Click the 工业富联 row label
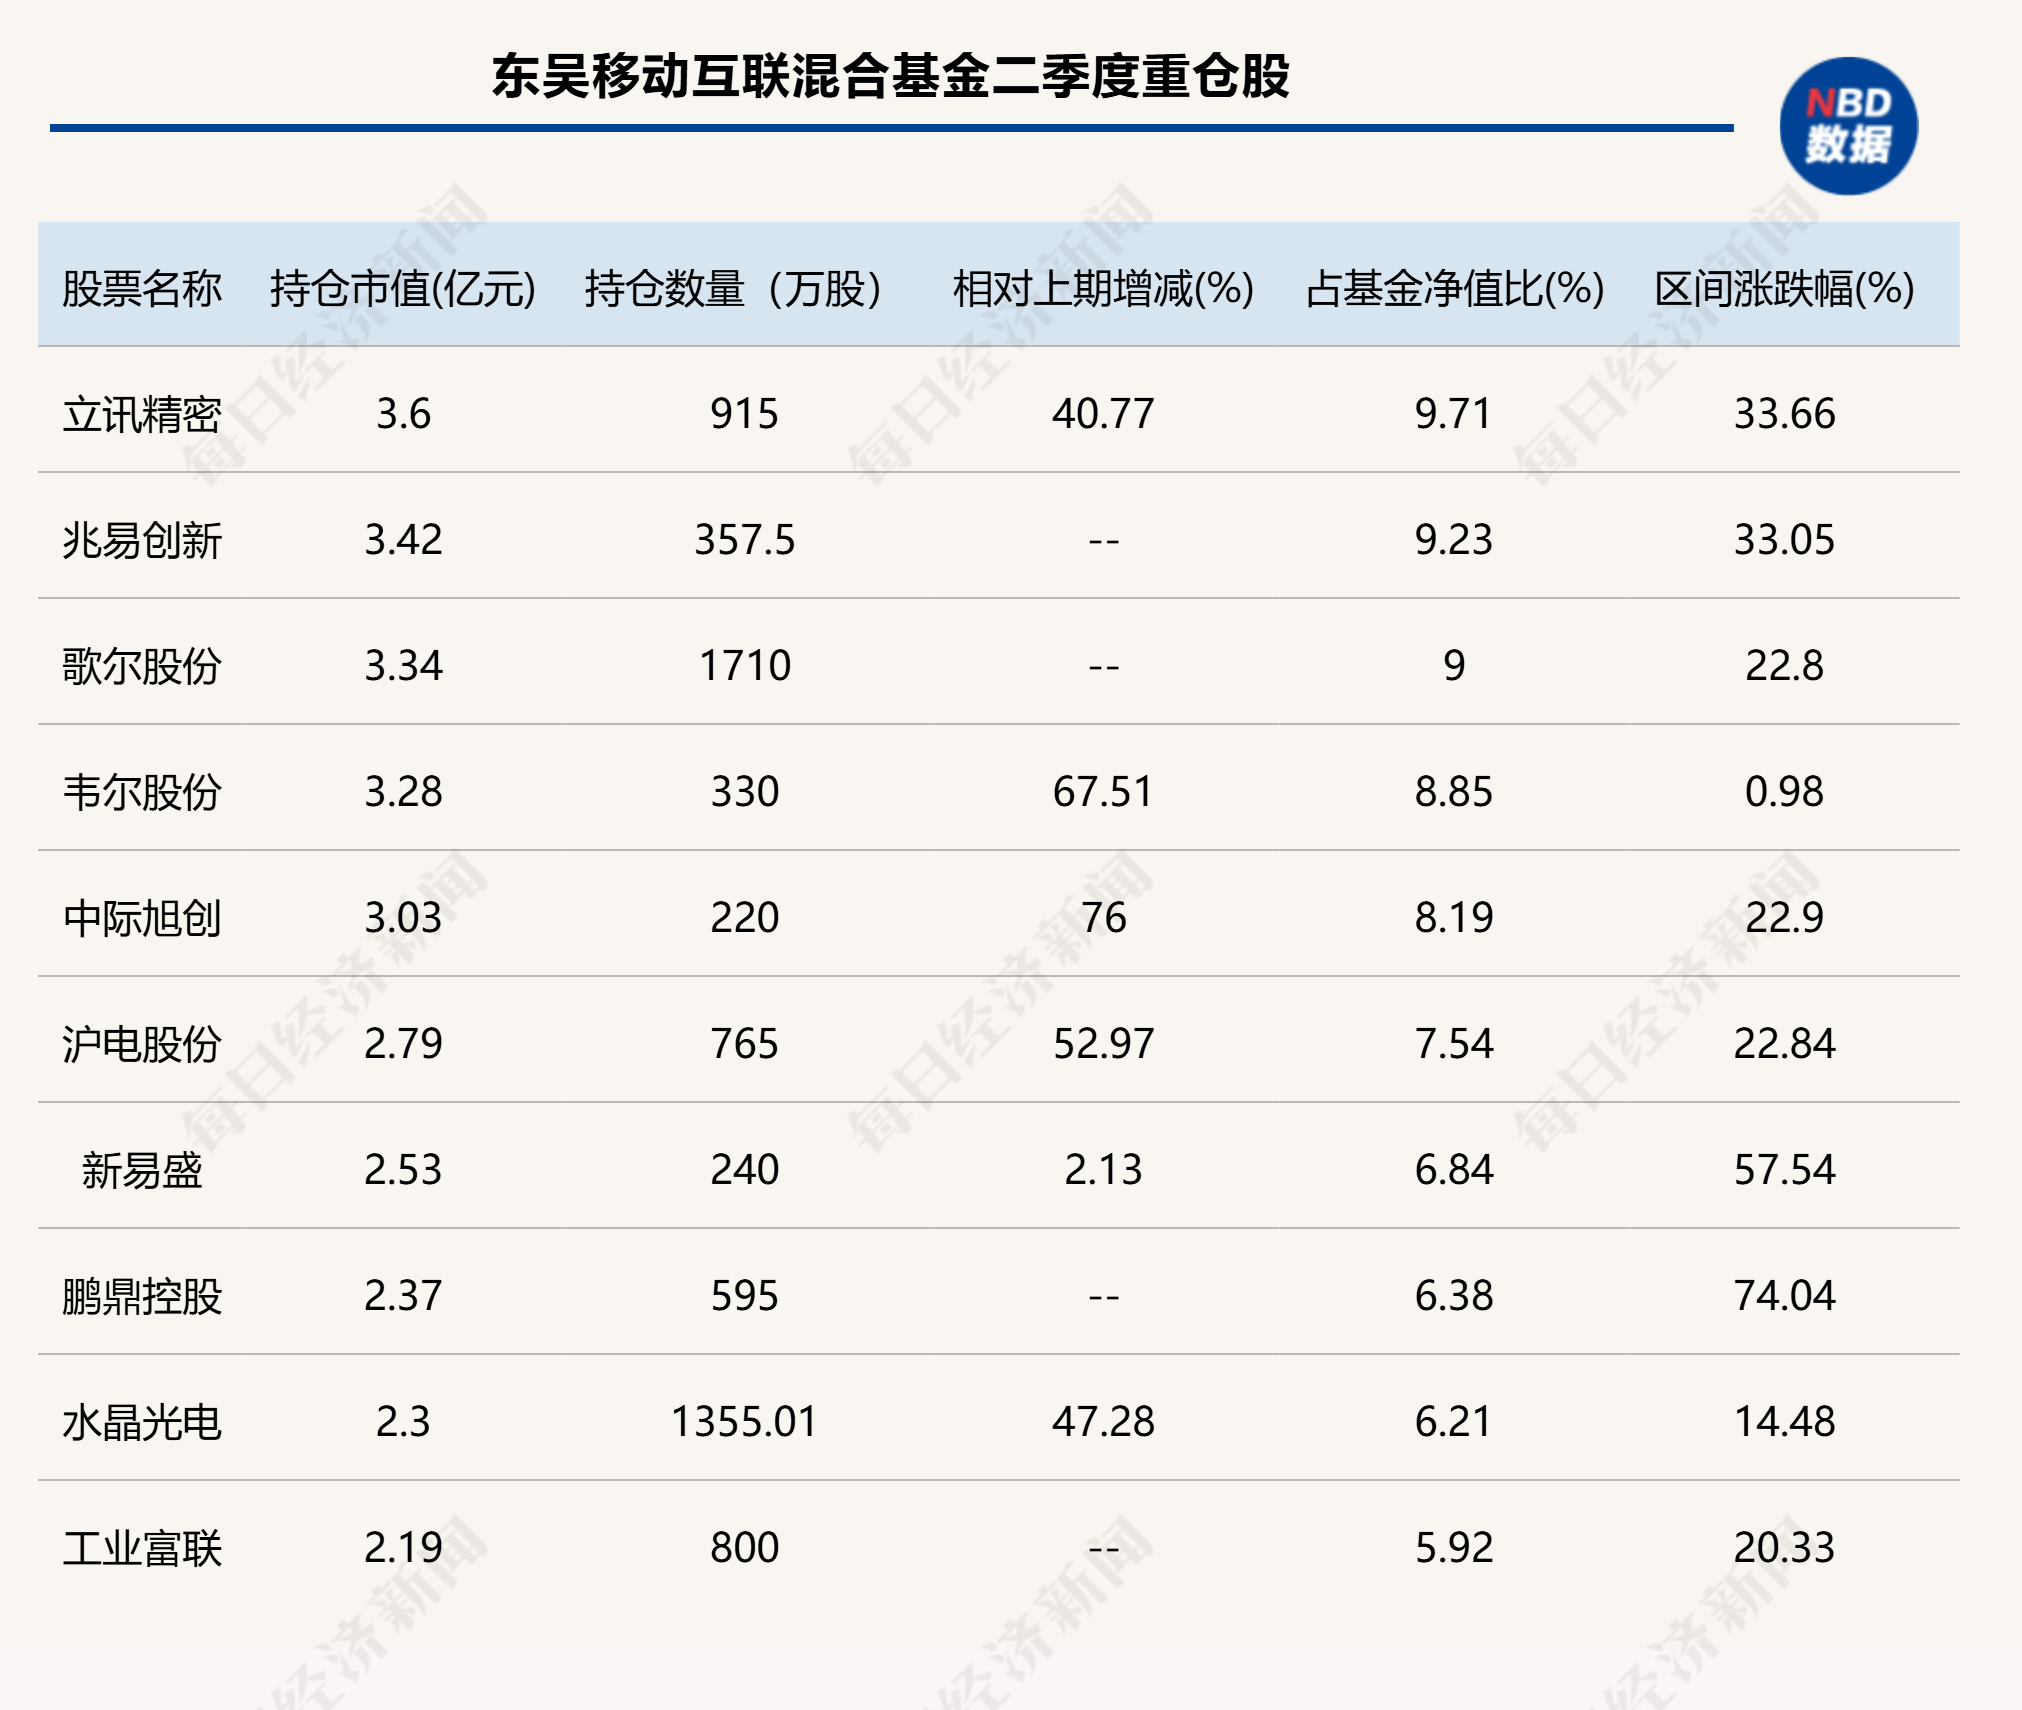 (x=141, y=1548)
